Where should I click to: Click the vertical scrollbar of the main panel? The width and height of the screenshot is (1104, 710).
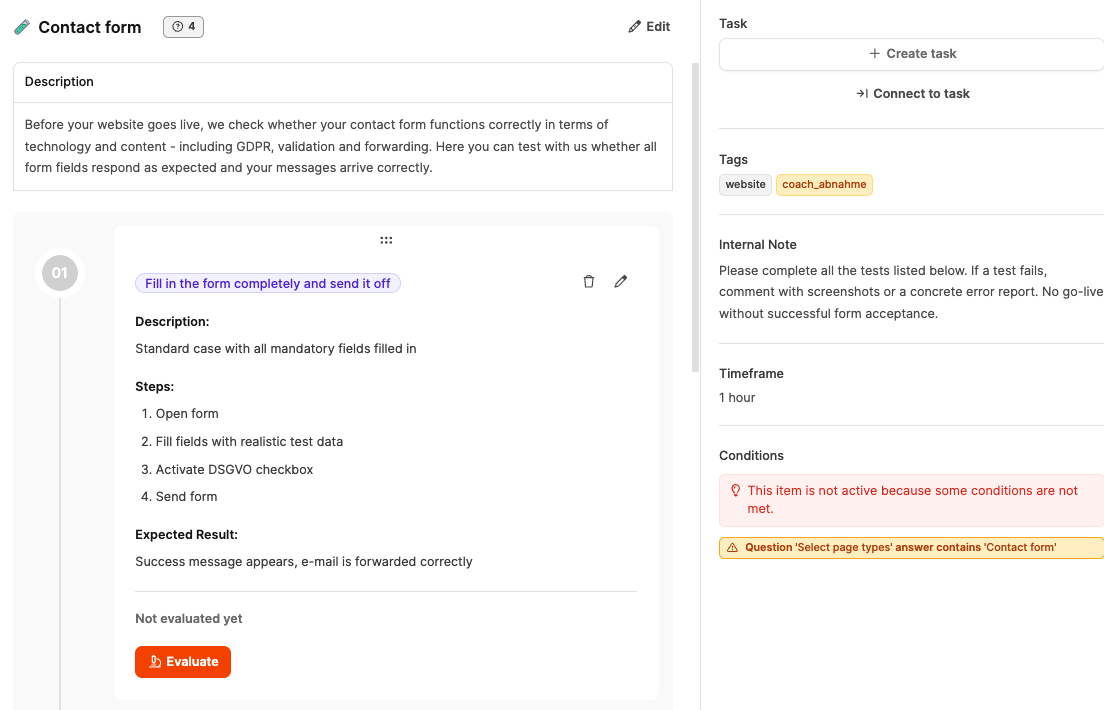point(696,218)
